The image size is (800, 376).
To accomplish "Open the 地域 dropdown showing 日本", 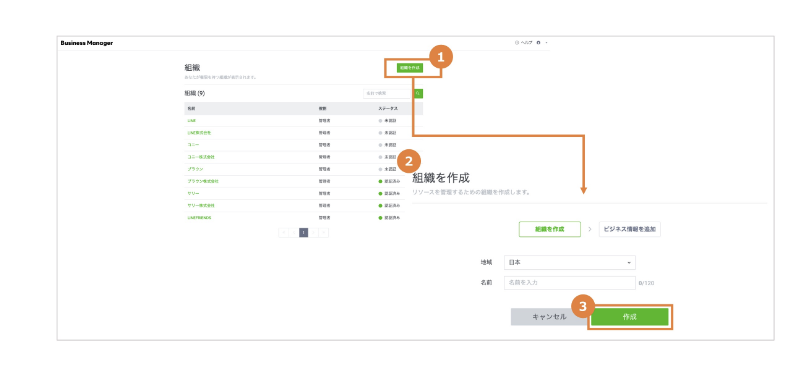I will coord(570,263).
